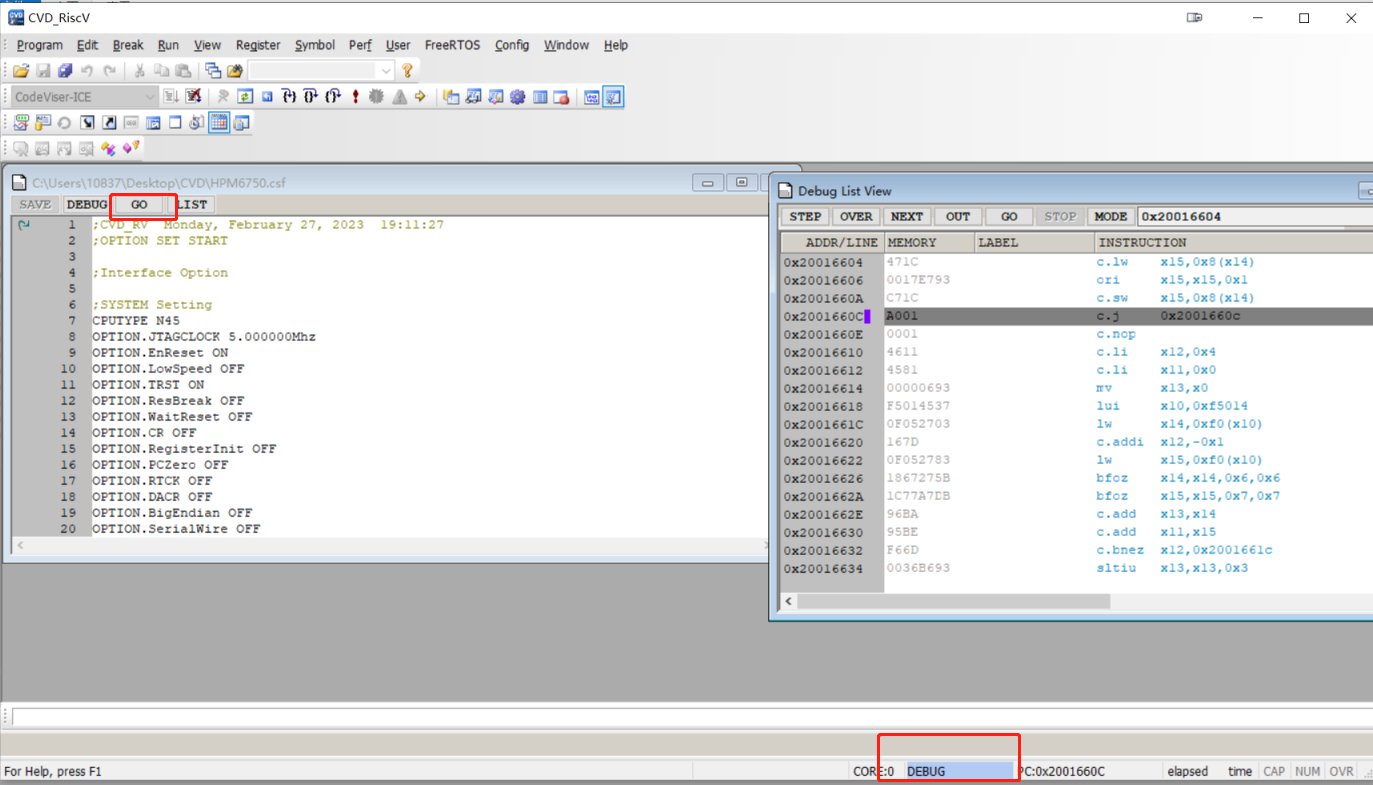Click the address field showing 0x20016604
The height and width of the screenshot is (785, 1373).
[x=1255, y=216]
